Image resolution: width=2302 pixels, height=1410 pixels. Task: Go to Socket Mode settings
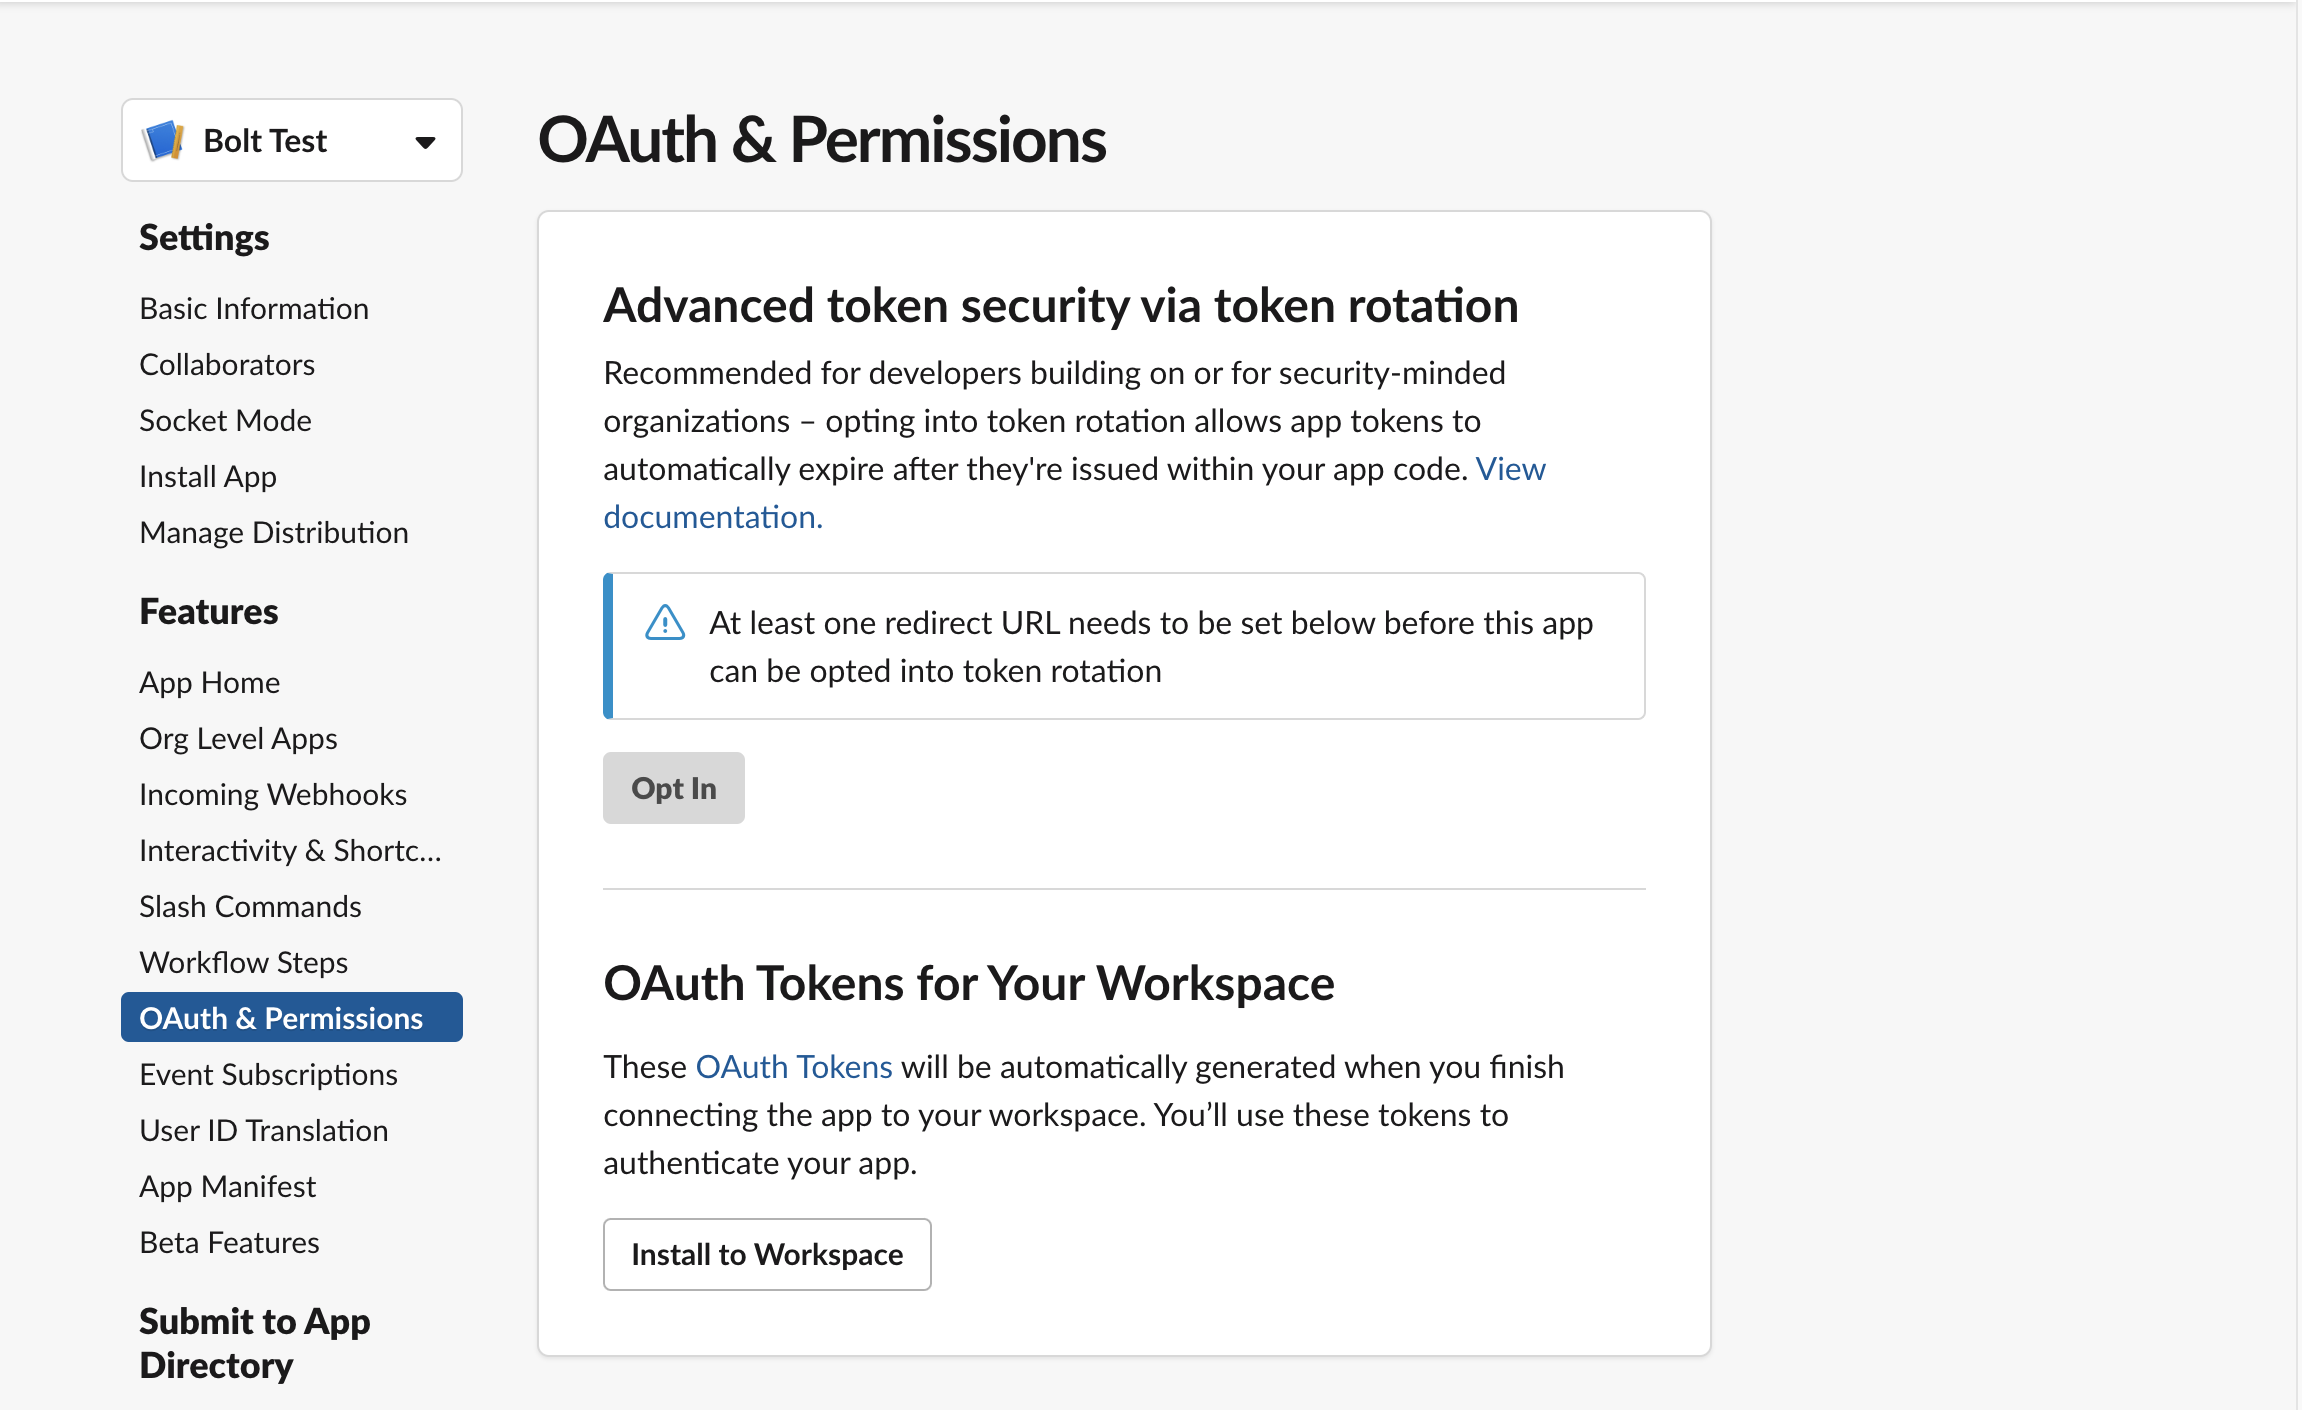(x=225, y=420)
